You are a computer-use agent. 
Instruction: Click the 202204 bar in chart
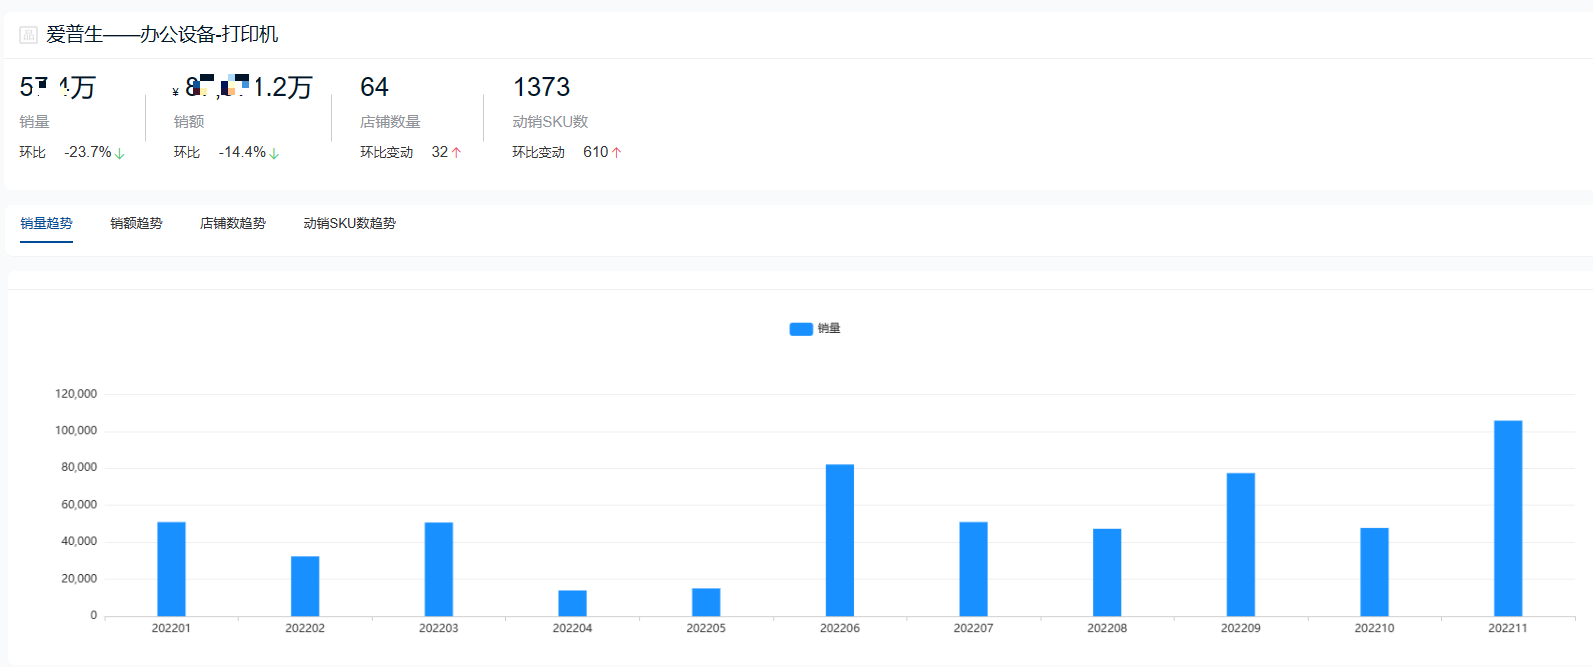[572, 603]
